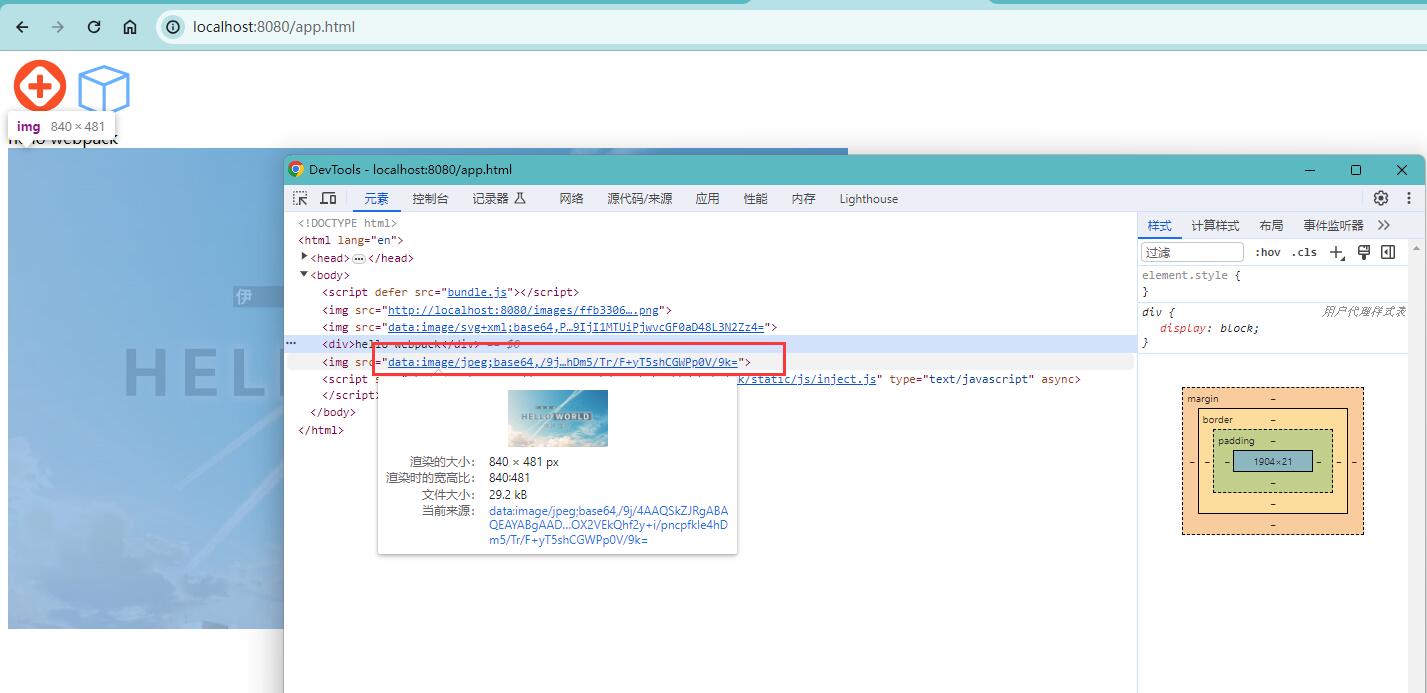Open the 布局 (Layout) pane tab
The width and height of the screenshot is (1427, 693).
coord(1271,225)
